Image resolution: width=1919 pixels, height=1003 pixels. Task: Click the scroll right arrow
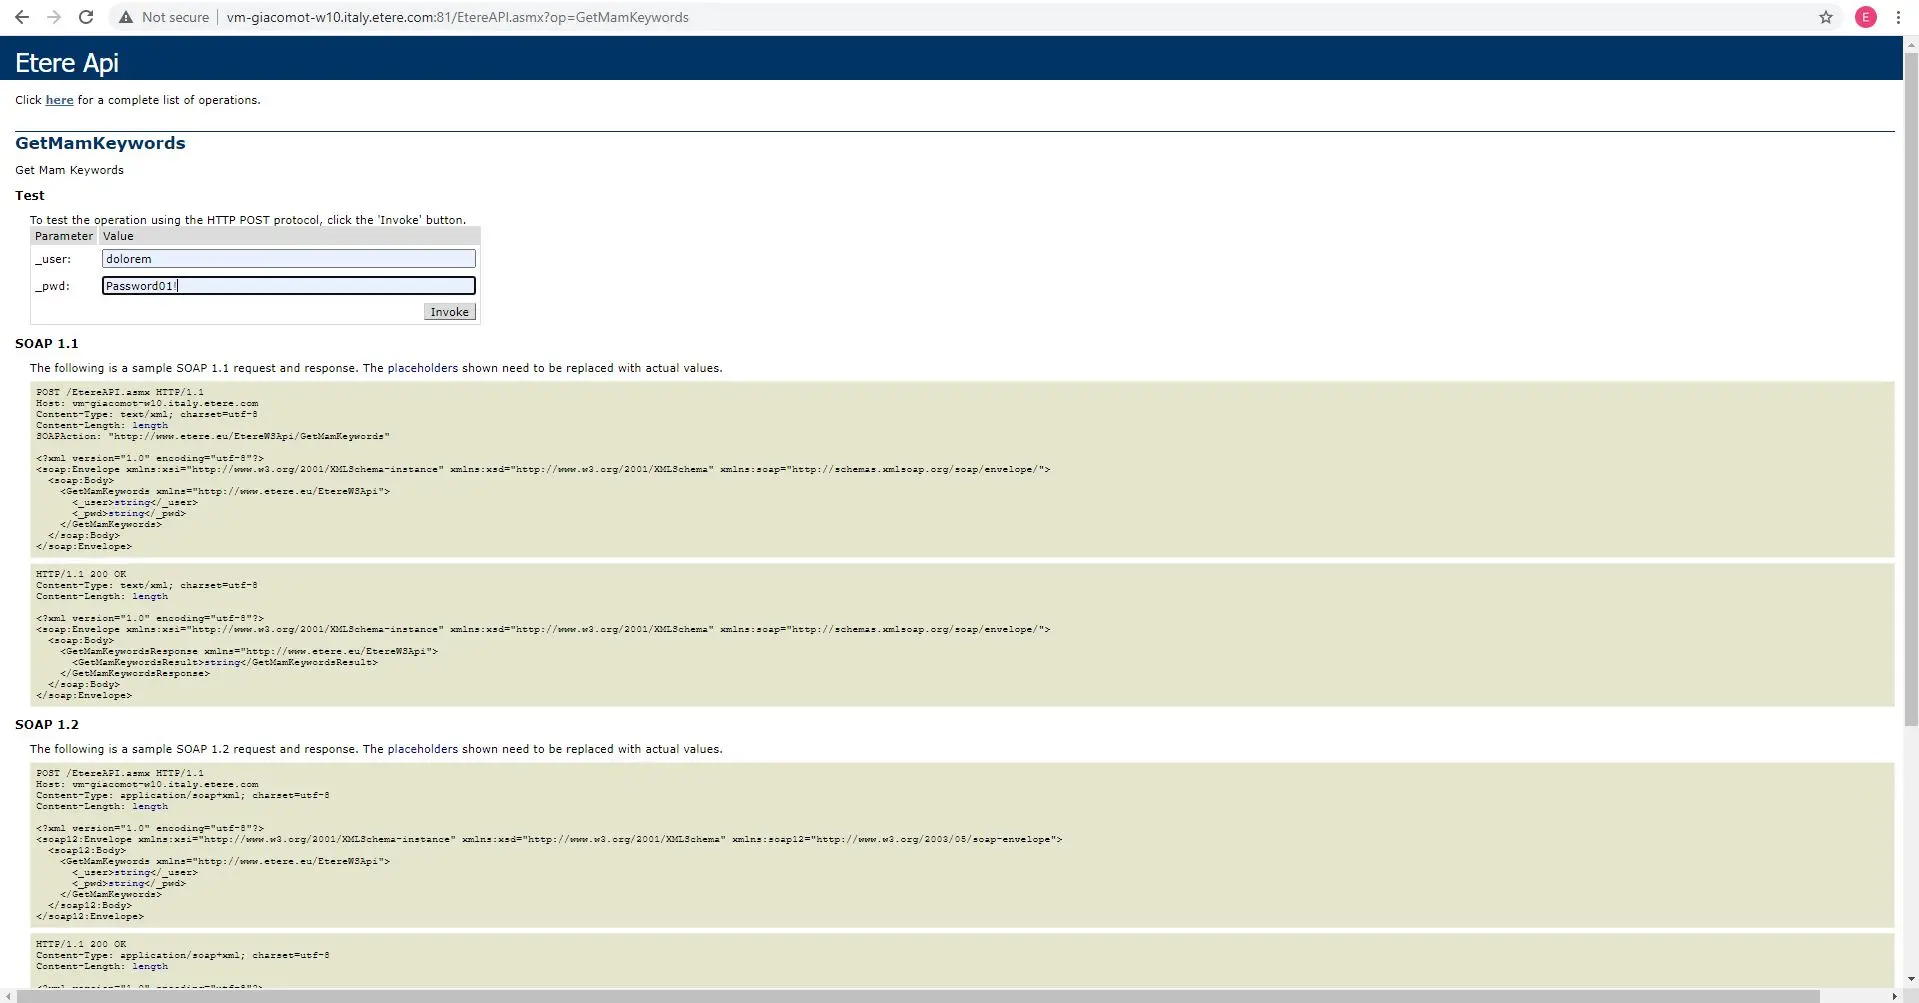point(1895,996)
